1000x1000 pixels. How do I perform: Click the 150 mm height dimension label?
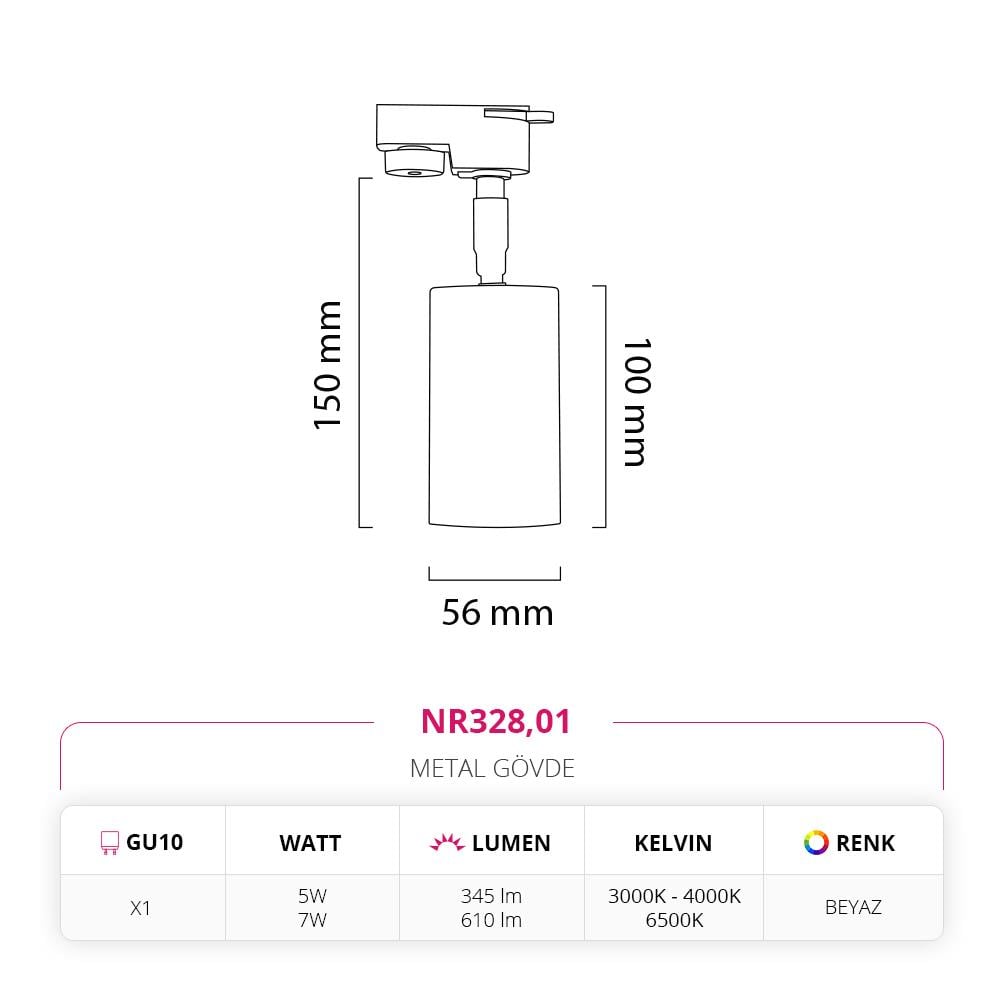point(328,365)
